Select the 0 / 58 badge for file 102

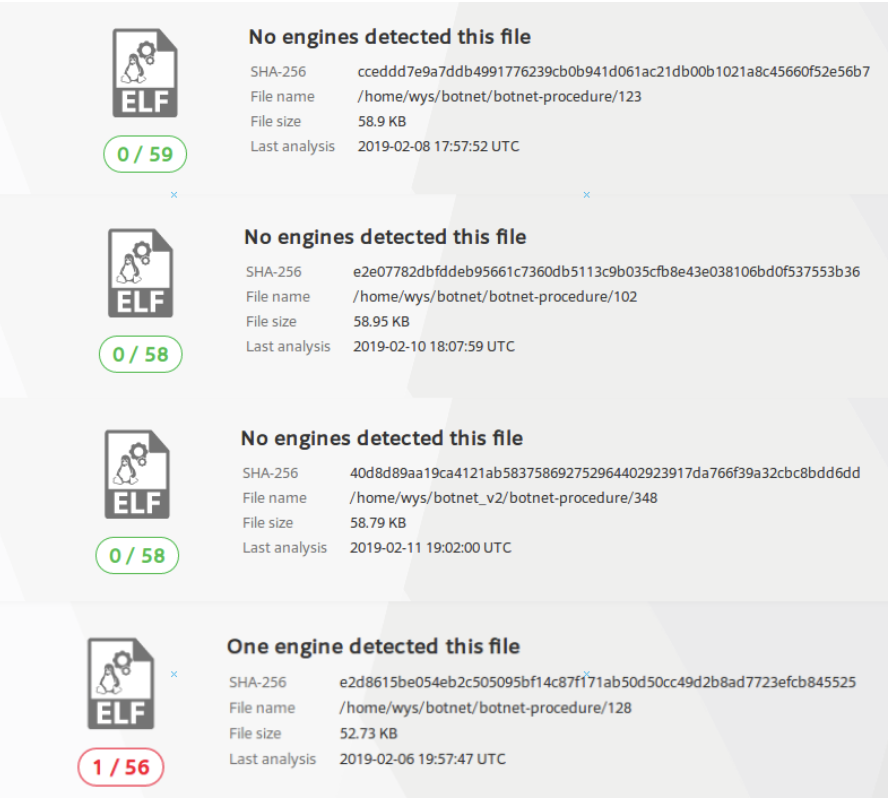141,354
